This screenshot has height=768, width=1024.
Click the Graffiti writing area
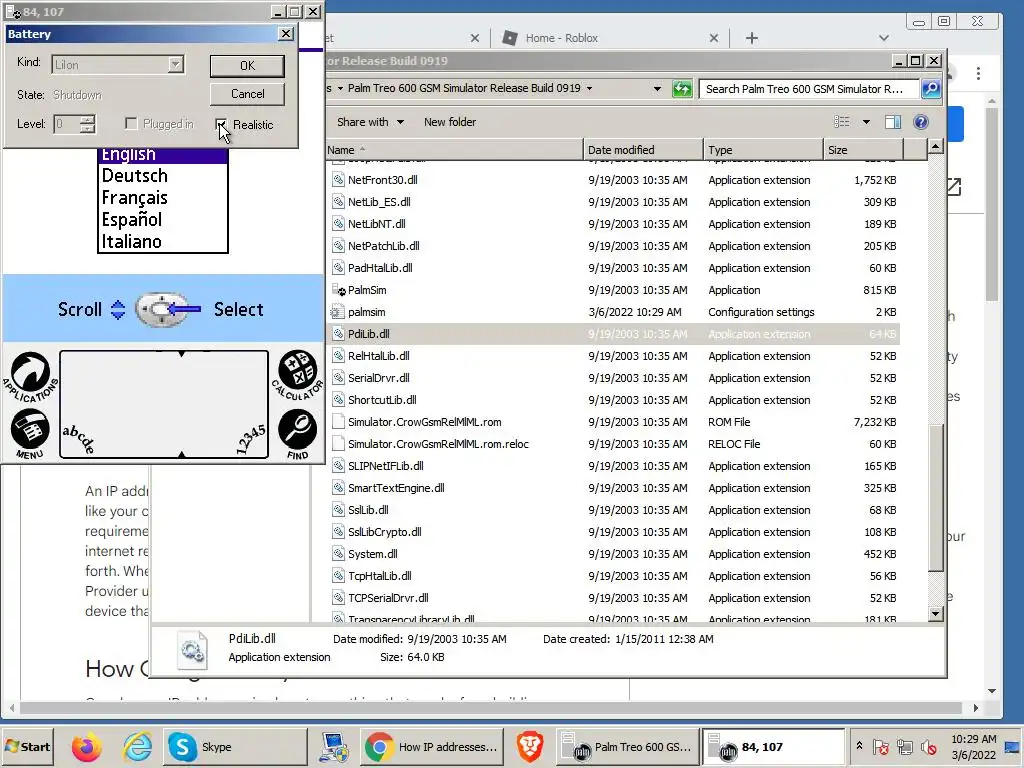point(164,404)
